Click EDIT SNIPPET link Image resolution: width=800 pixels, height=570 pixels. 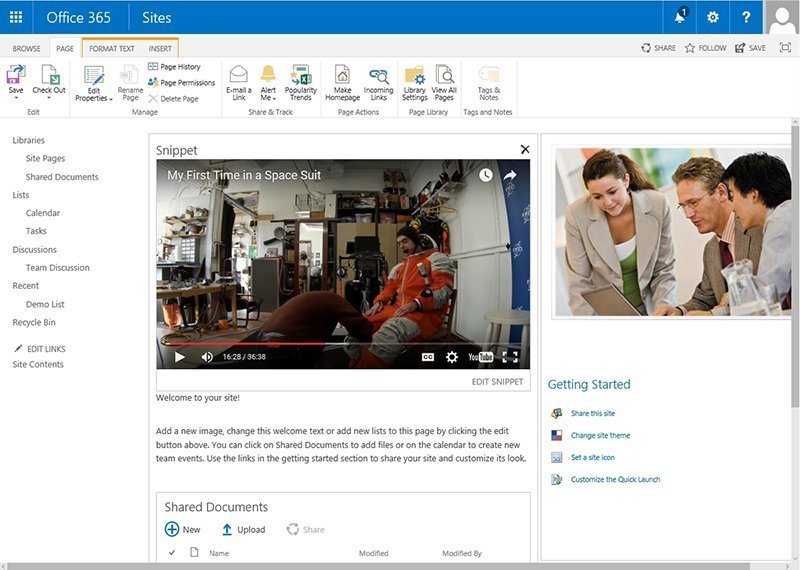tap(497, 381)
